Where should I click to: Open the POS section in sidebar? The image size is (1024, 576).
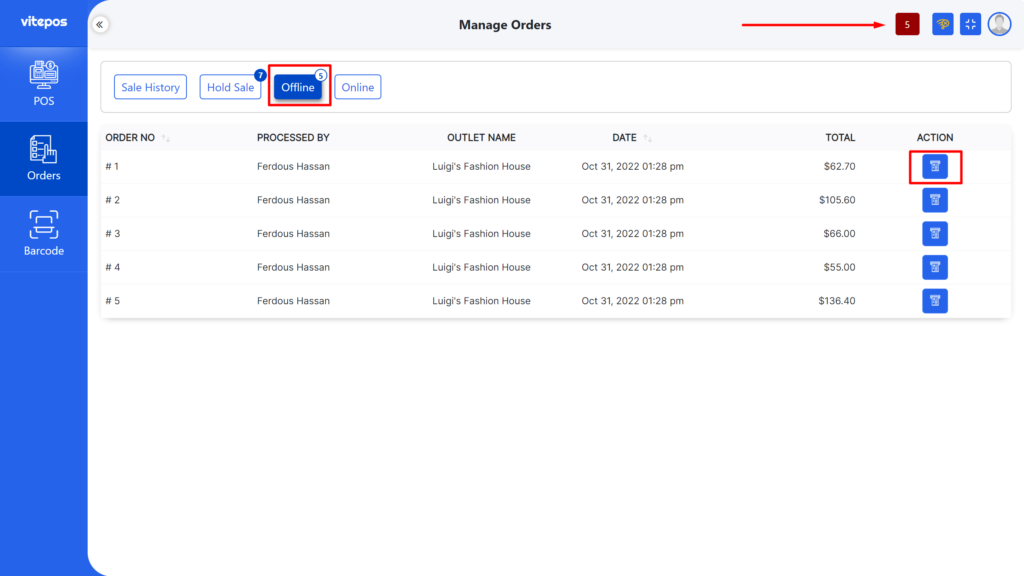click(x=44, y=84)
